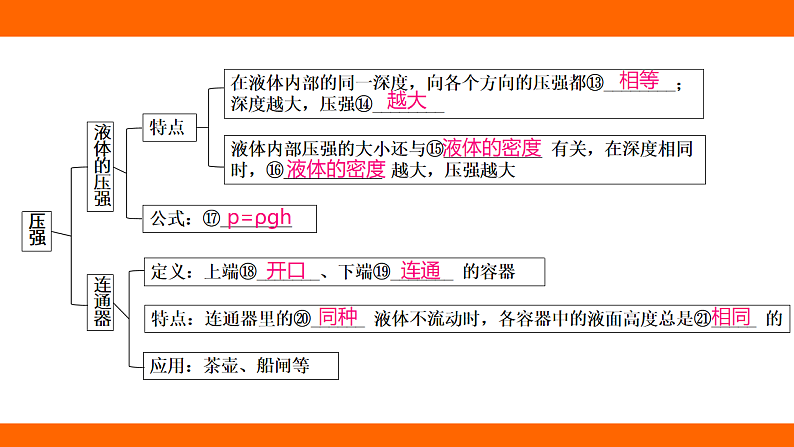Click the pink answer 连通 at blank ⑲
The image size is (794, 447).
pos(420,270)
